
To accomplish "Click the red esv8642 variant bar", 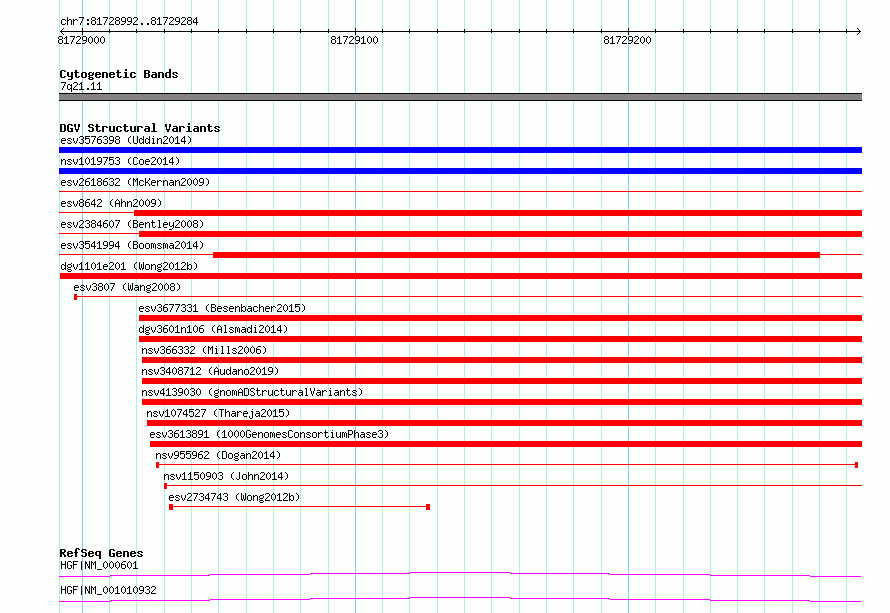I will point(498,213).
